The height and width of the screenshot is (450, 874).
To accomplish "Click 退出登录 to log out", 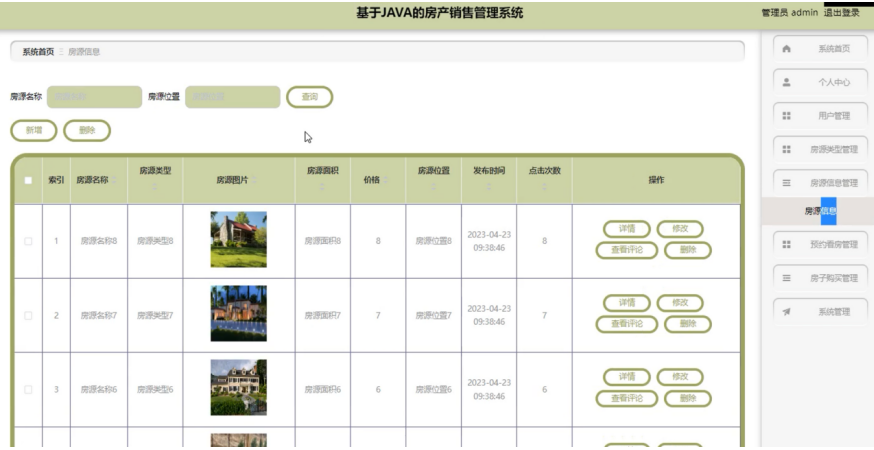I will click(x=842, y=13).
